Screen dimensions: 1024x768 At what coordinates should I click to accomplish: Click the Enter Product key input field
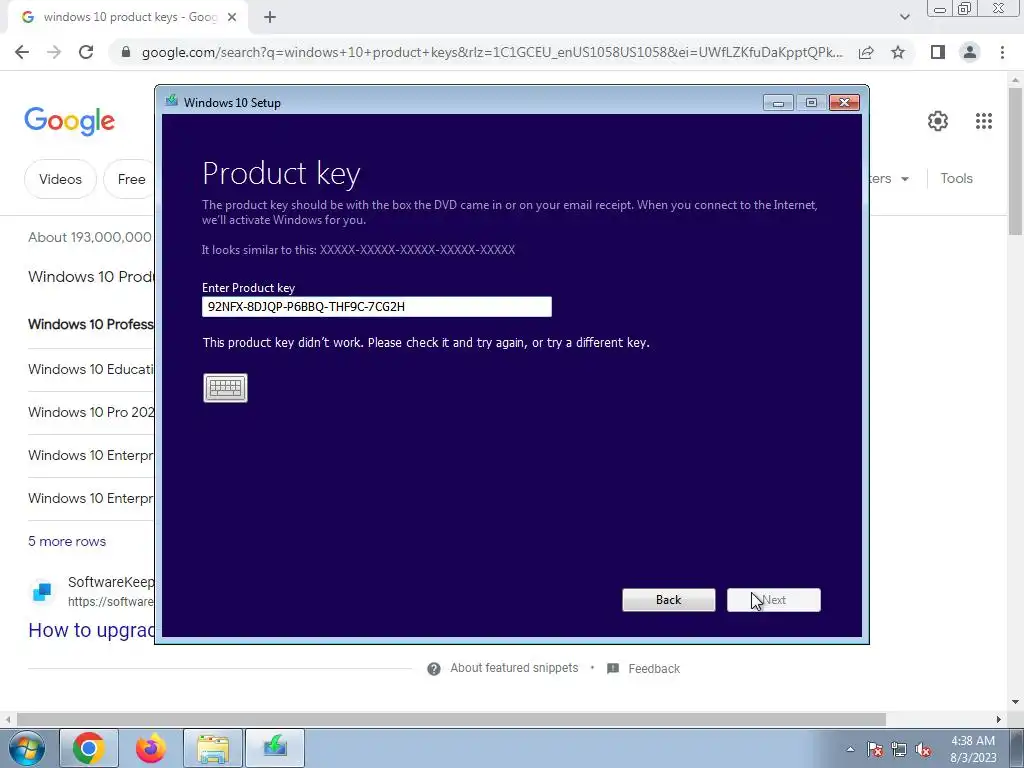click(x=377, y=306)
